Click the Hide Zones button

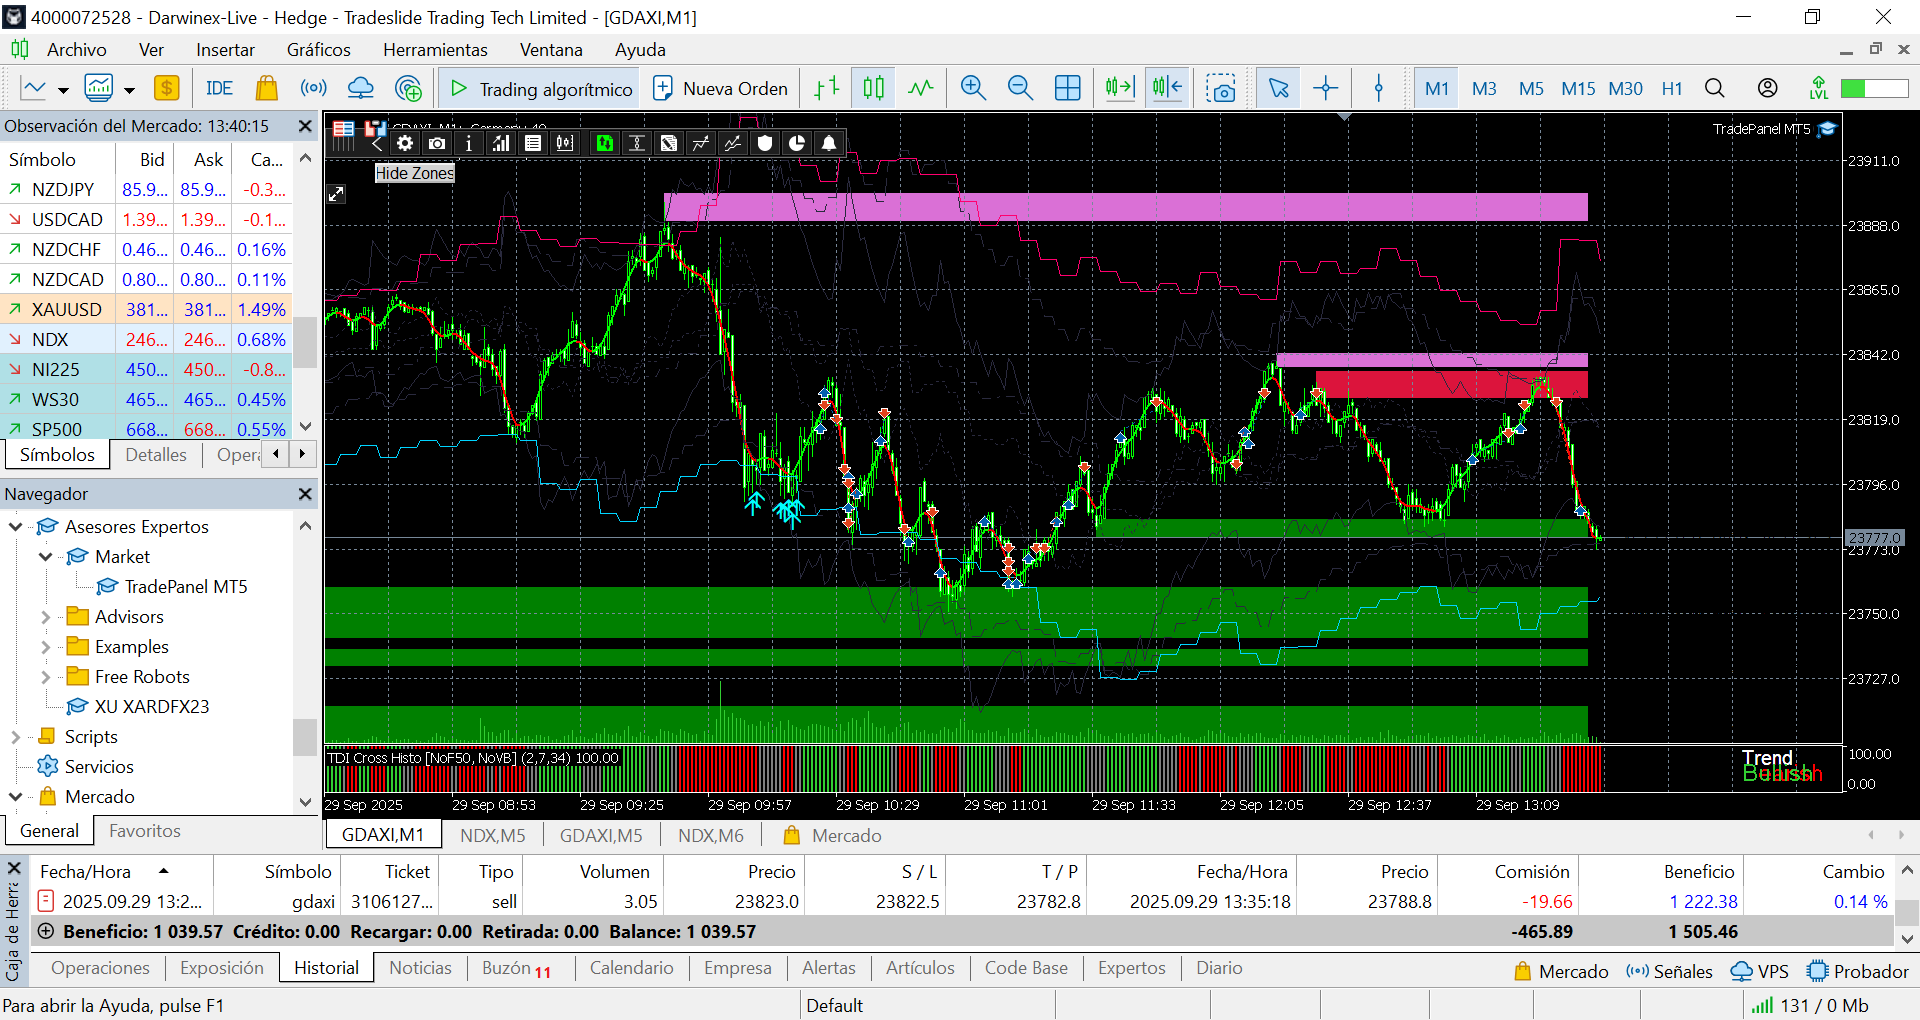tap(414, 173)
